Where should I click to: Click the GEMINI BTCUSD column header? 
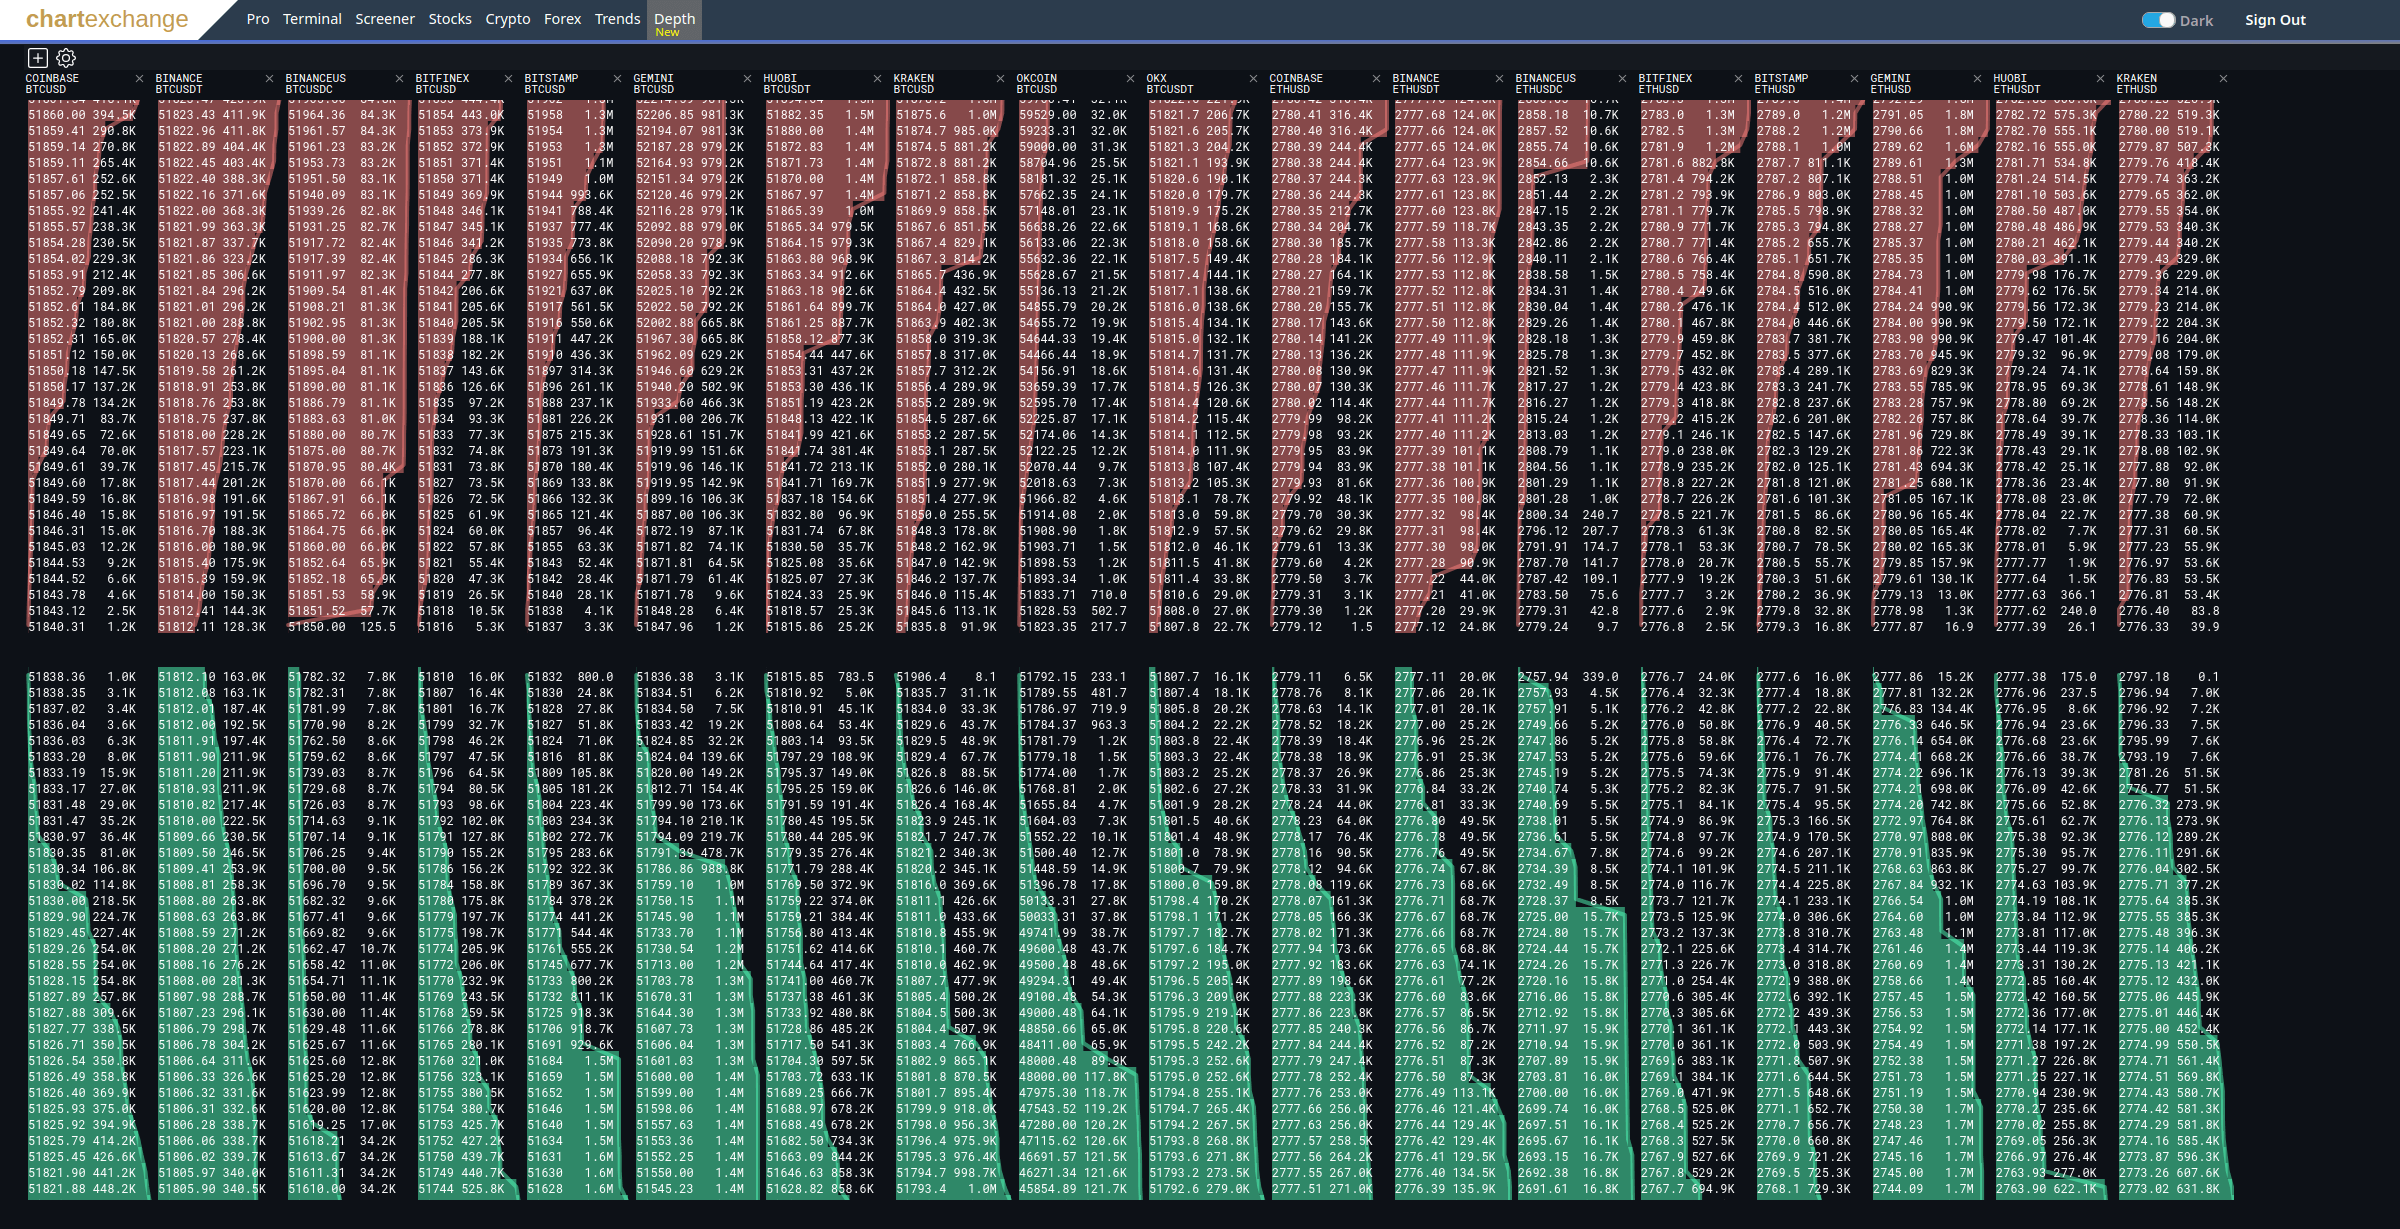(654, 84)
